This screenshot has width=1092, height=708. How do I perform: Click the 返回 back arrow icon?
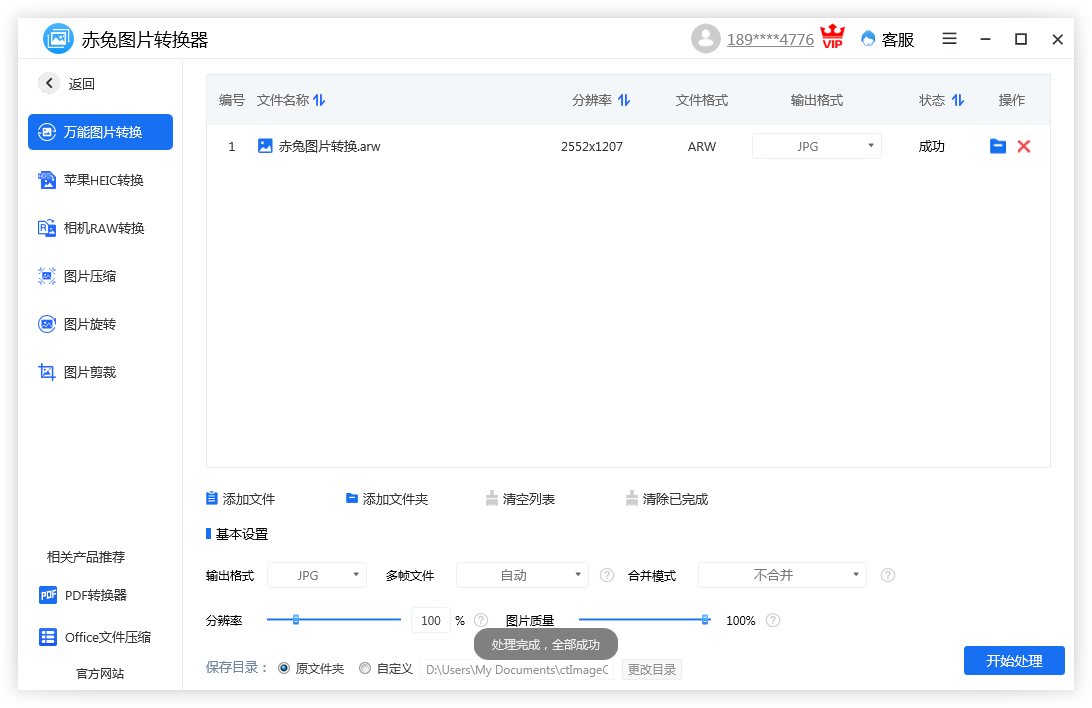pos(49,84)
